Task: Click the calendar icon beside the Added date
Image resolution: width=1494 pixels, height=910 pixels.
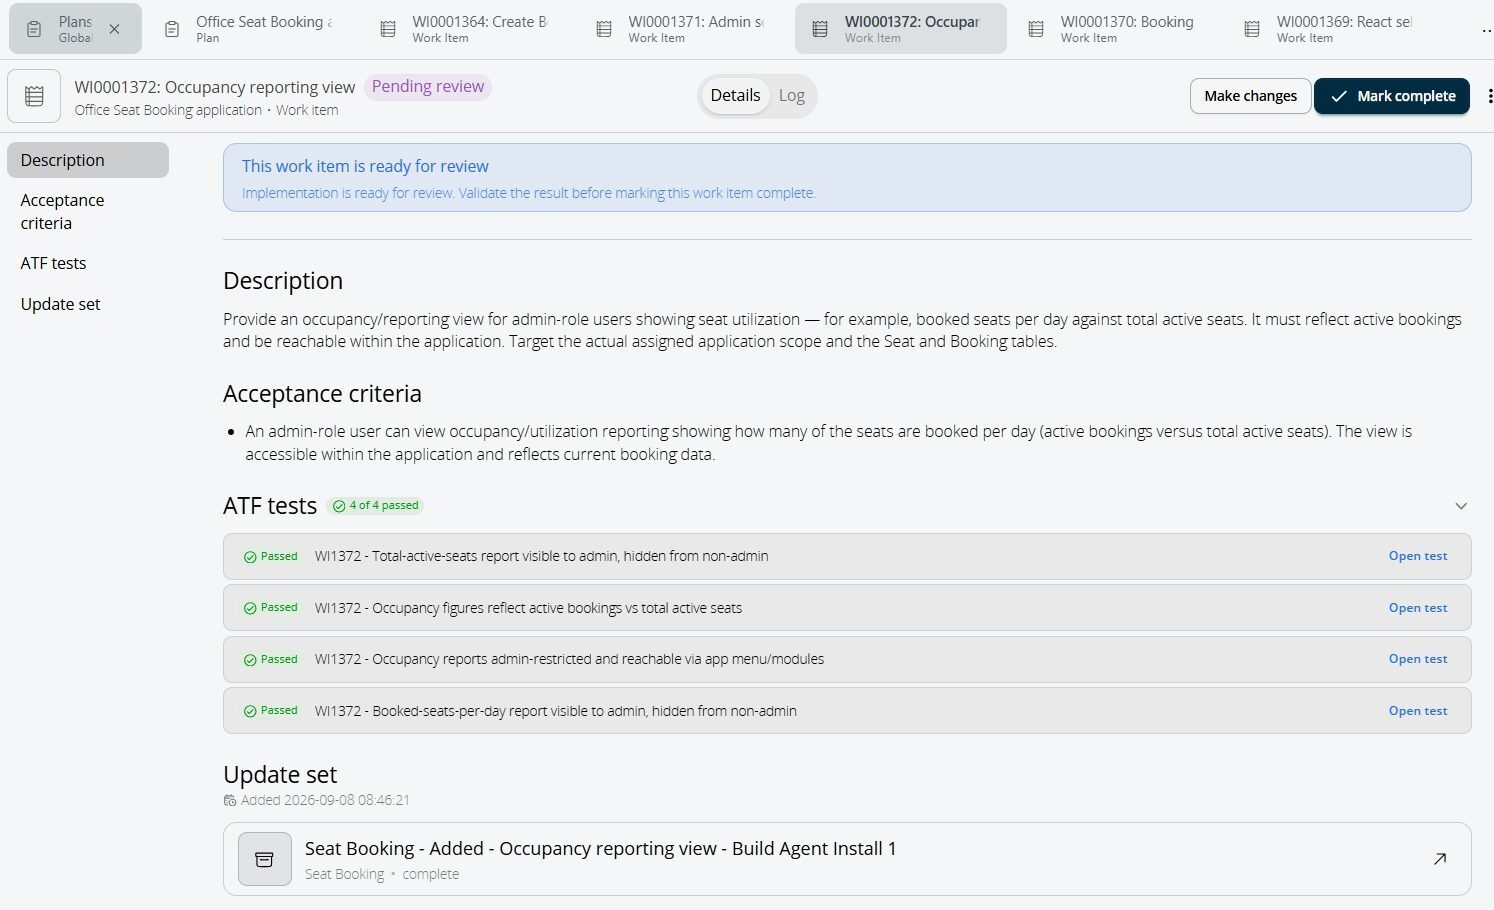Action: [230, 801]
